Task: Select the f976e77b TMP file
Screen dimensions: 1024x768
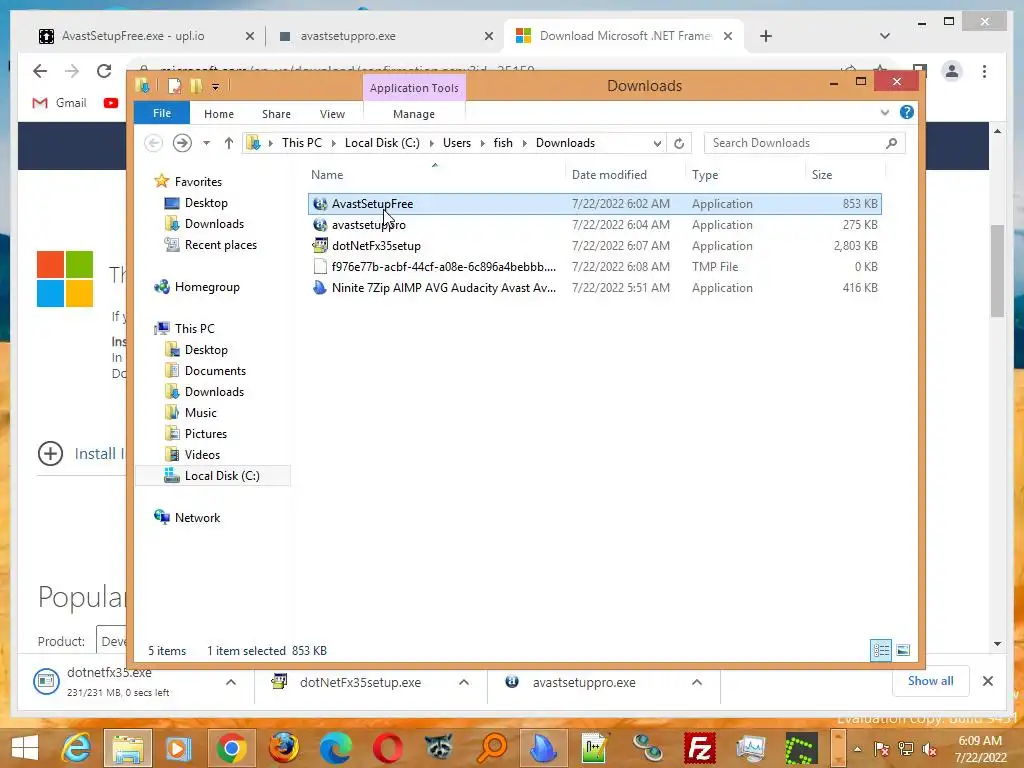Action: (594, 266)
